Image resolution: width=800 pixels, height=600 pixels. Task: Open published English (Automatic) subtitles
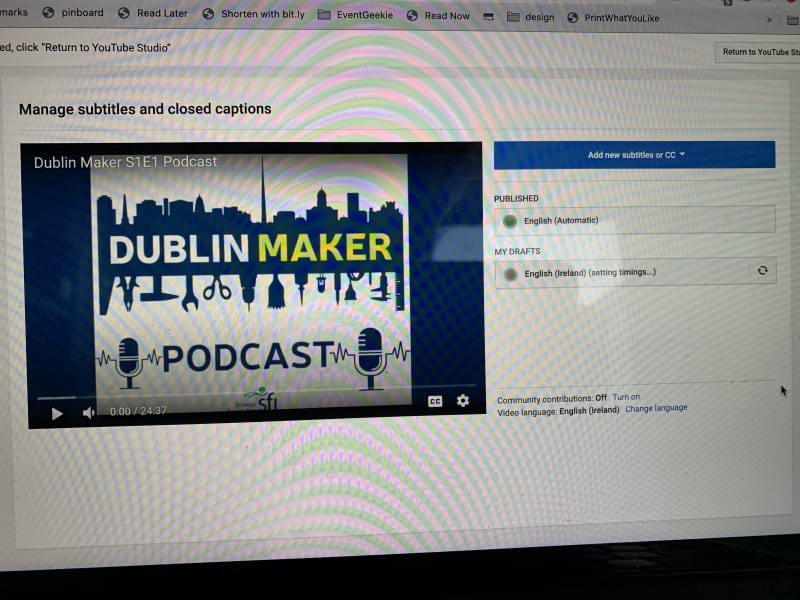tap(635, 220)
